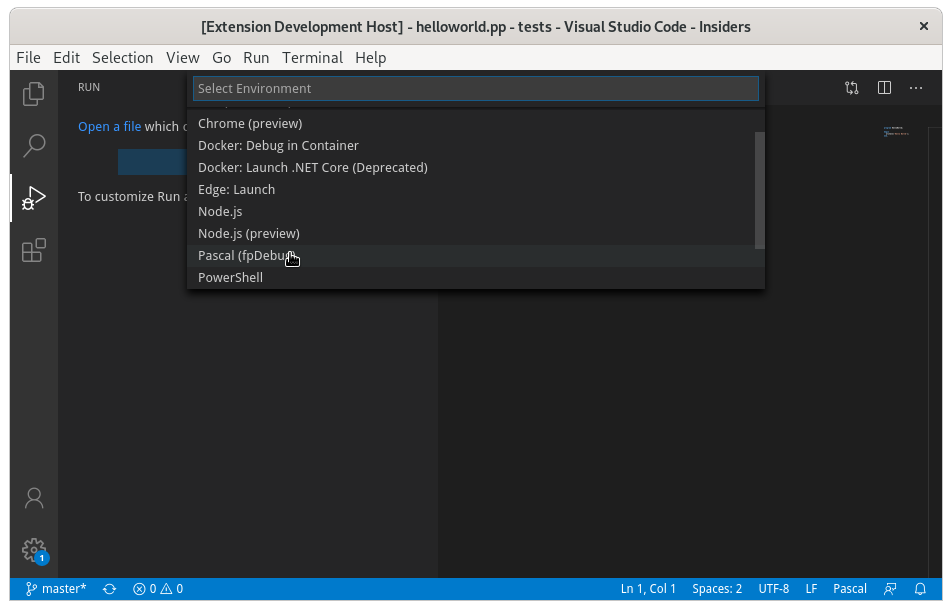Choose Docker: Launch .NET Core (Deprecated)
Viewport: 952px width, 610px height.
coord(476,168)
